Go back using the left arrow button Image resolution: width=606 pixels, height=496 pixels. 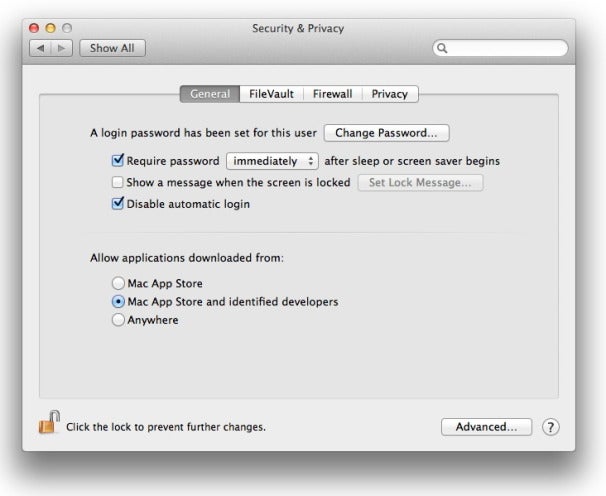click(40, 48)
